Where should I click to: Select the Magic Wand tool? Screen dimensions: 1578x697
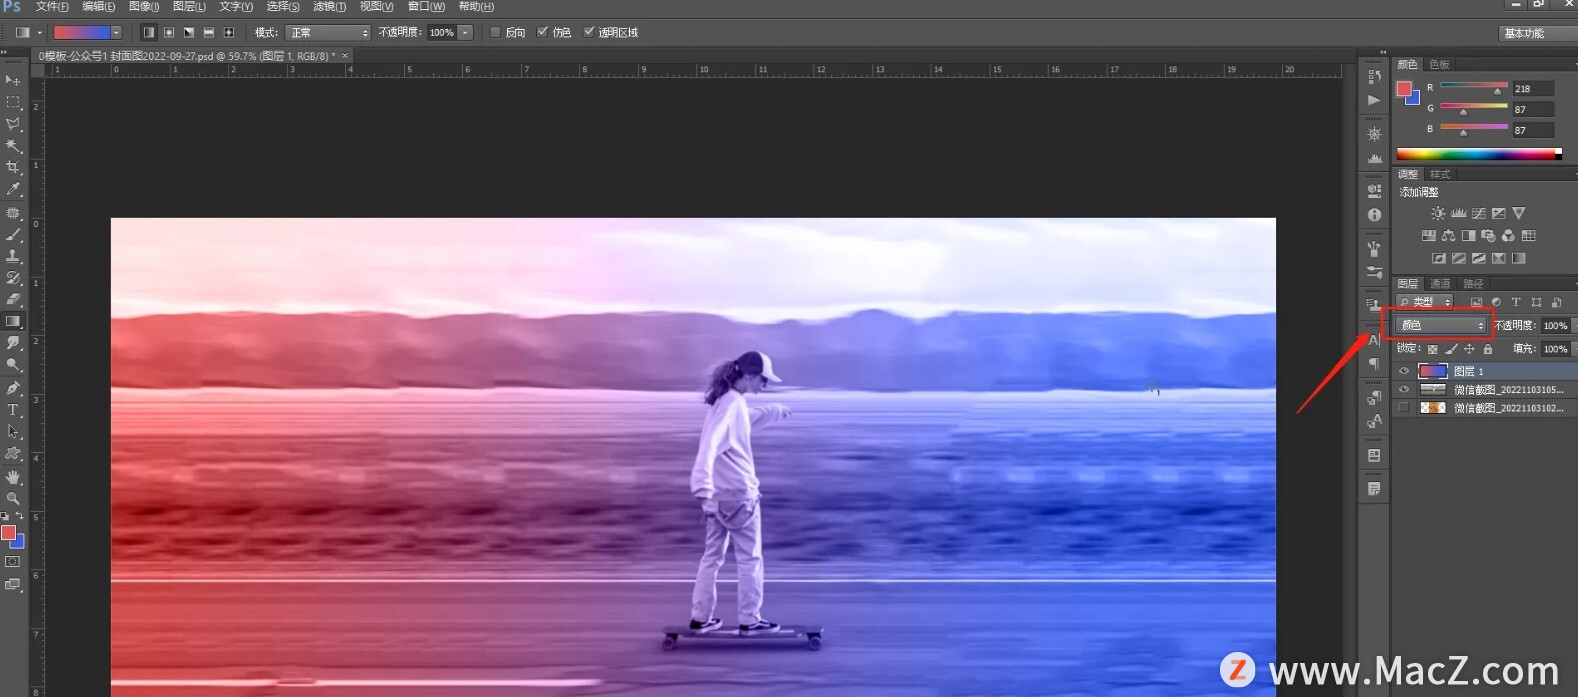point(13,146)
